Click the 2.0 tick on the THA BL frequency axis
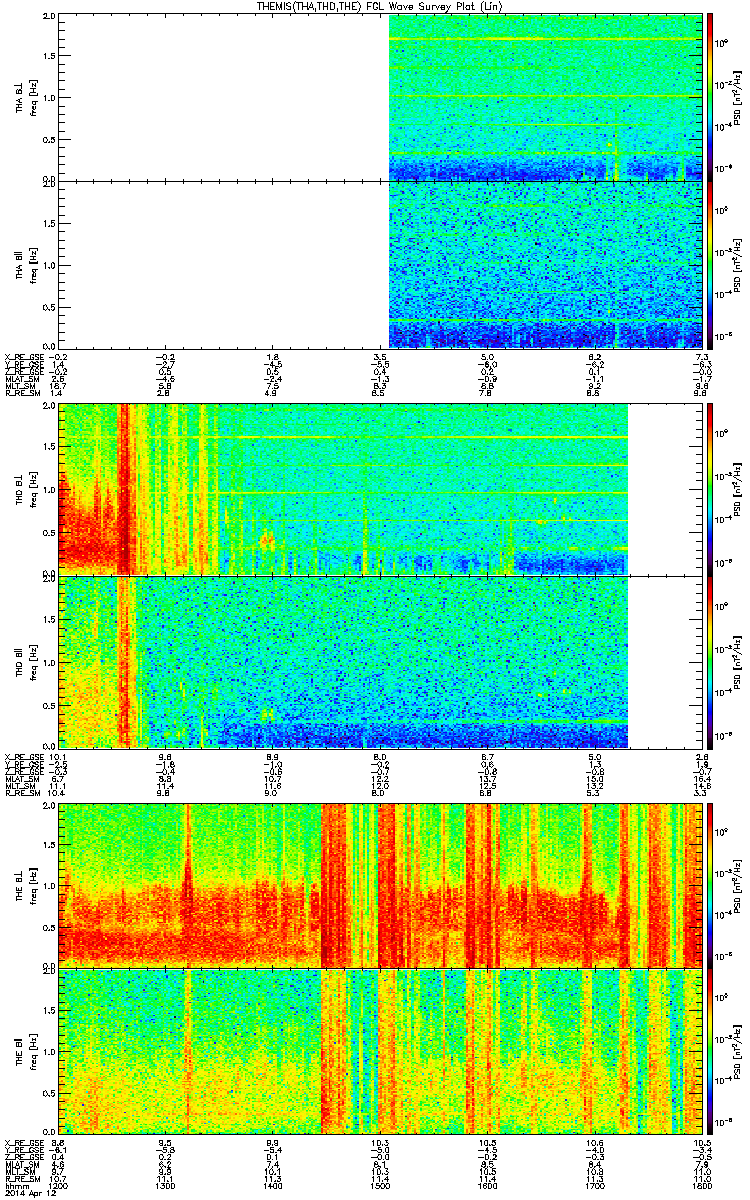Viewport: 750px width, 1200px height. pyautogui.click(x=51, y=18)
